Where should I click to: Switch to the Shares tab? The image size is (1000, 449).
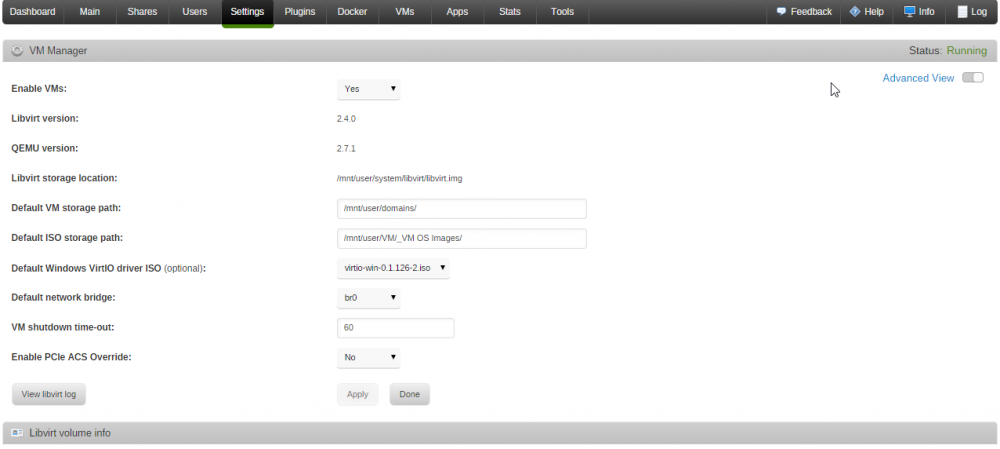coord(142,12)
